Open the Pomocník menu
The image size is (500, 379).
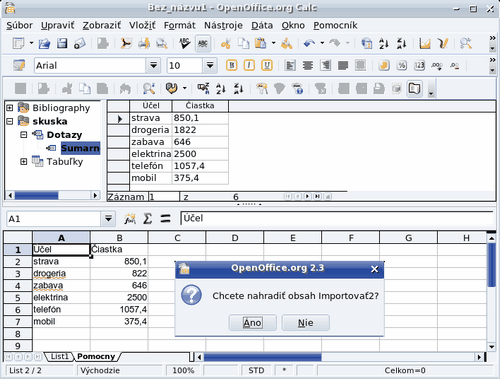335,25
